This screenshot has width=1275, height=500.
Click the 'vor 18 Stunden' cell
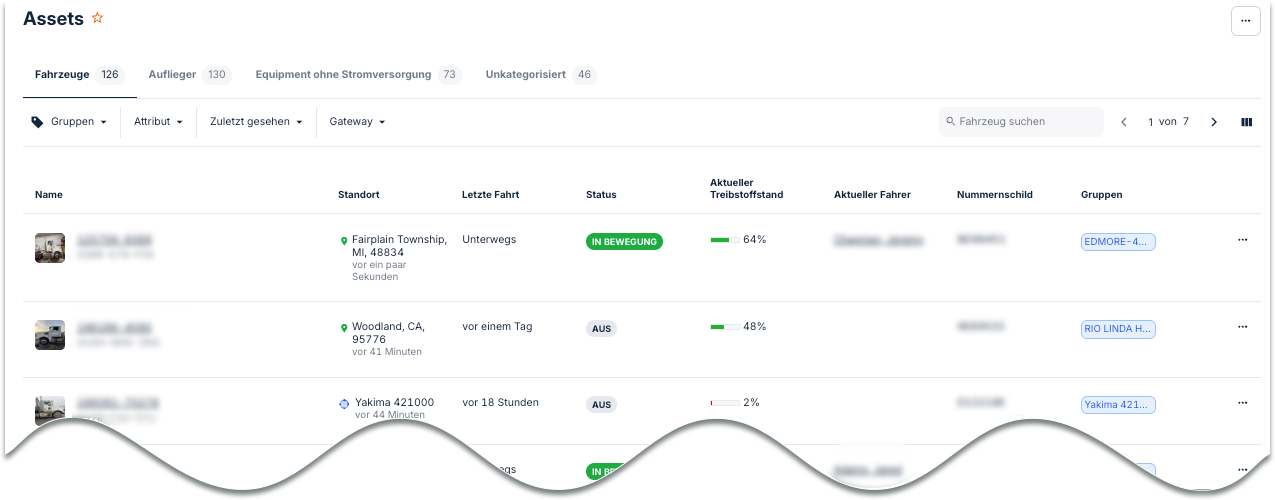pyautogui.click(x=500, y=403)
